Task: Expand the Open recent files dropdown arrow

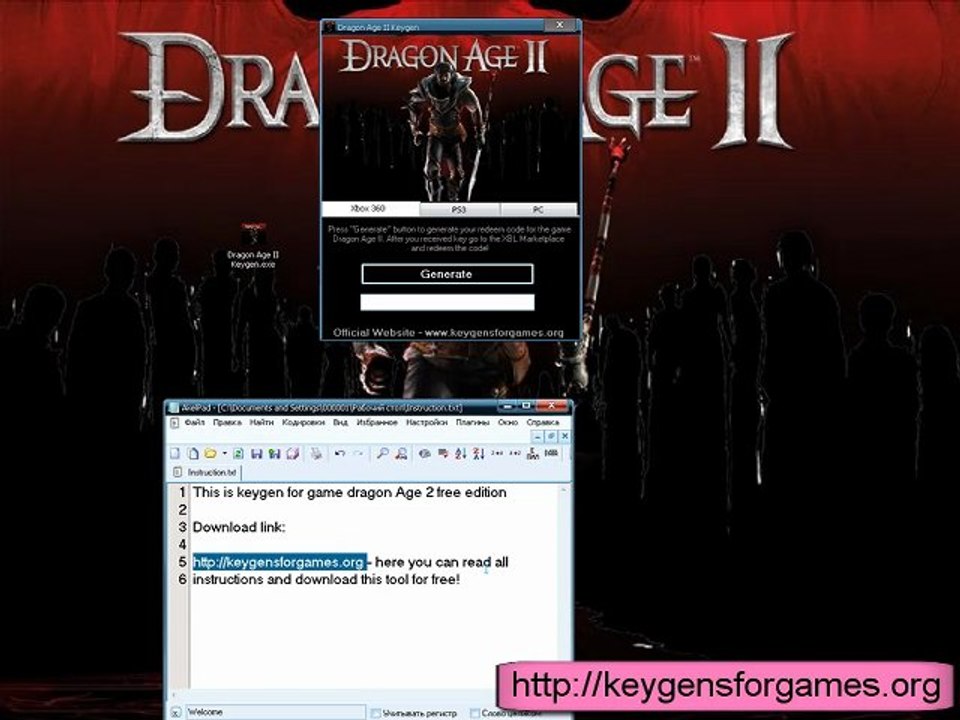Action: (x=225, y=454)
